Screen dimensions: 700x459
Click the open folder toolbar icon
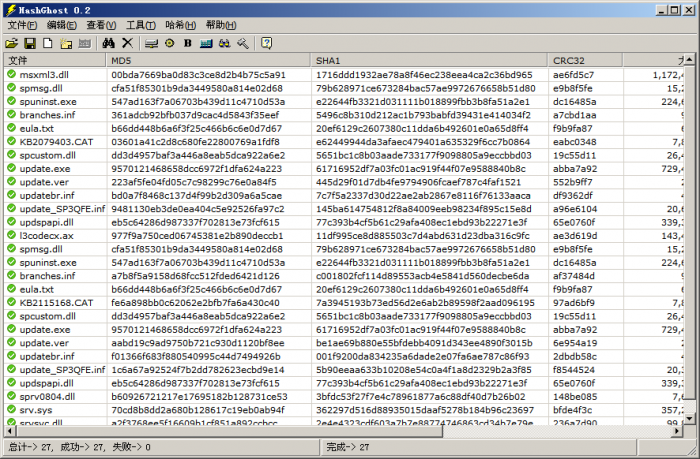tap(12, 43)
